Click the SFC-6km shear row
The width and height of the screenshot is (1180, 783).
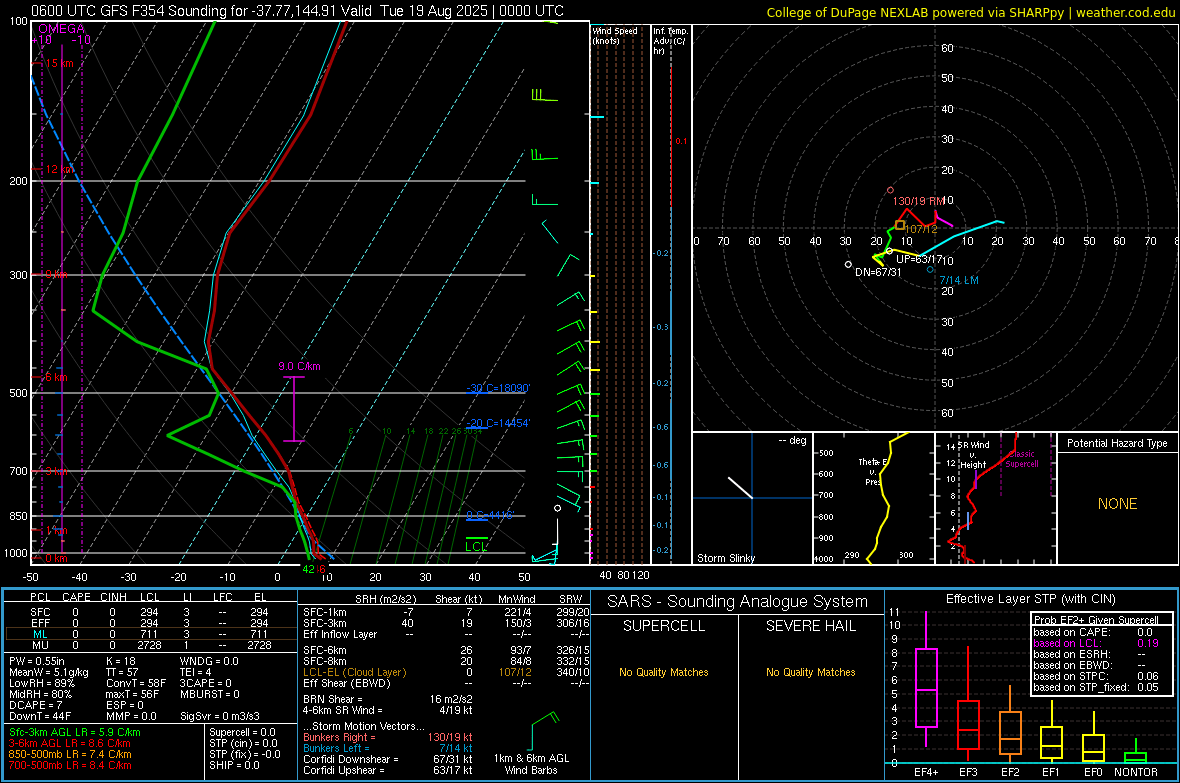point(446,650)
